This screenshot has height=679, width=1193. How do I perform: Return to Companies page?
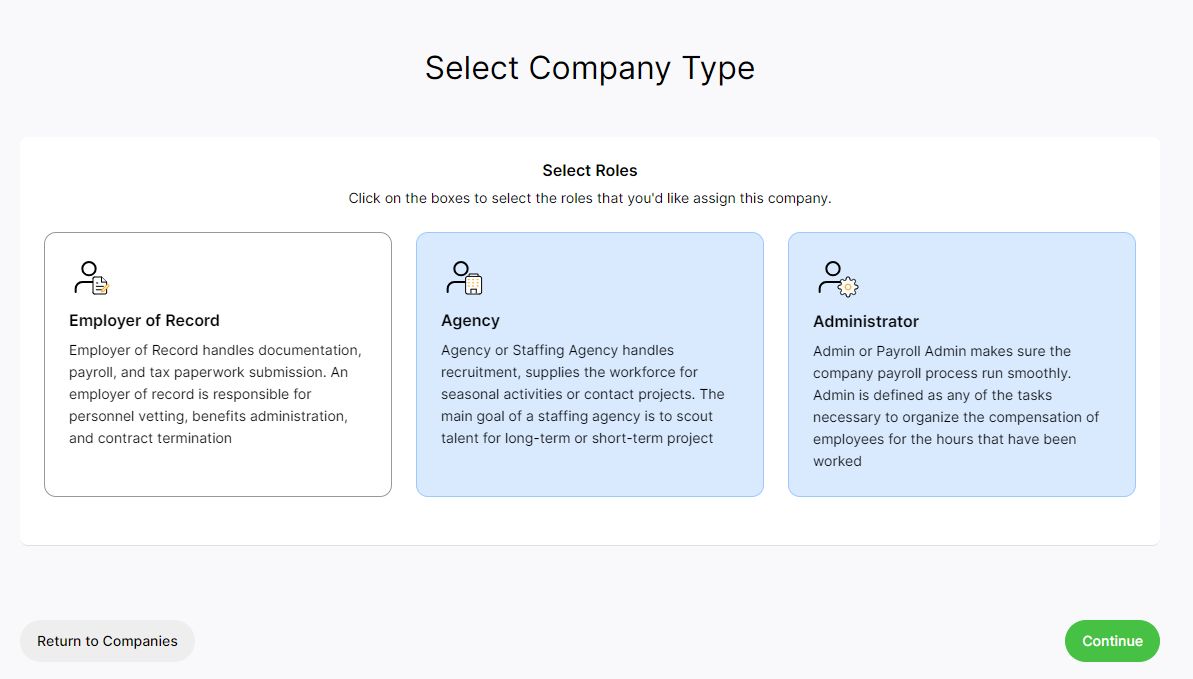(x=107, y=641)
